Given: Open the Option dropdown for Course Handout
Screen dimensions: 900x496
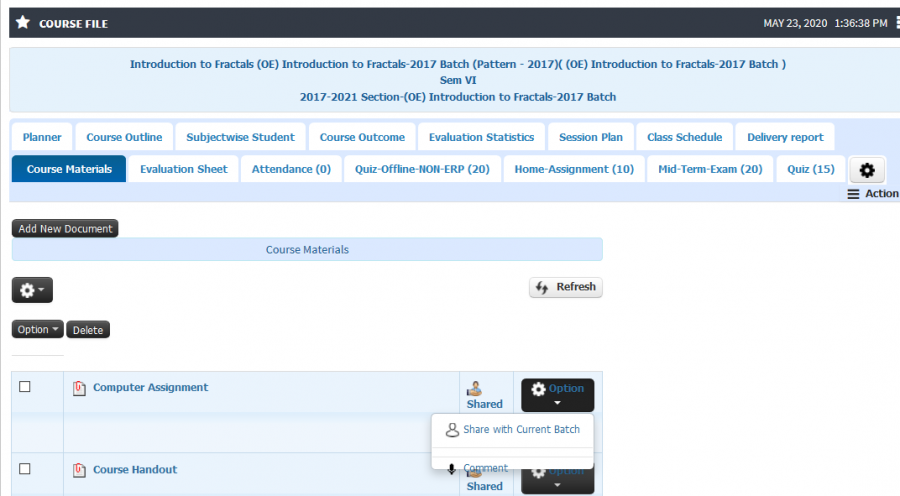Looking at the screenshot, I should coord(557,481).
